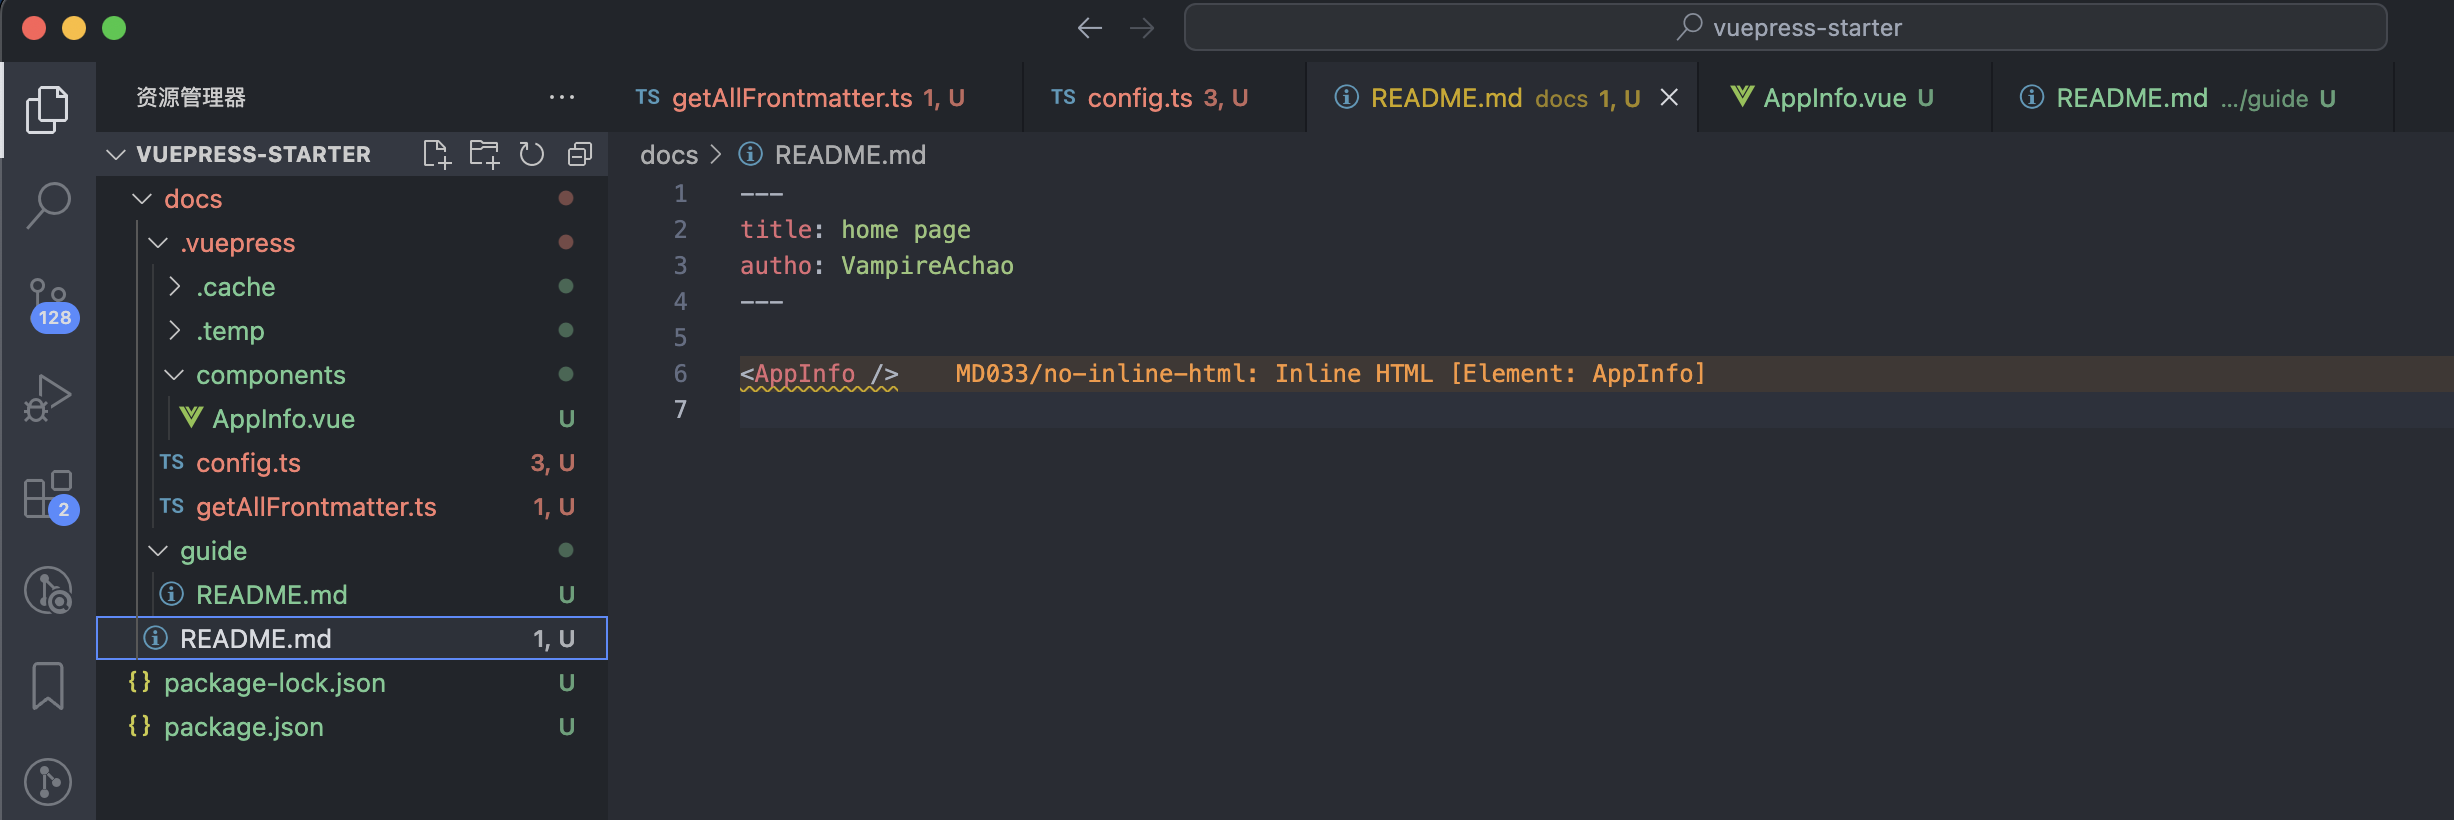This screenshot has height=820, width=2454.
Task: Click the vuepress-starter command center search
Action: (1785, 27)
